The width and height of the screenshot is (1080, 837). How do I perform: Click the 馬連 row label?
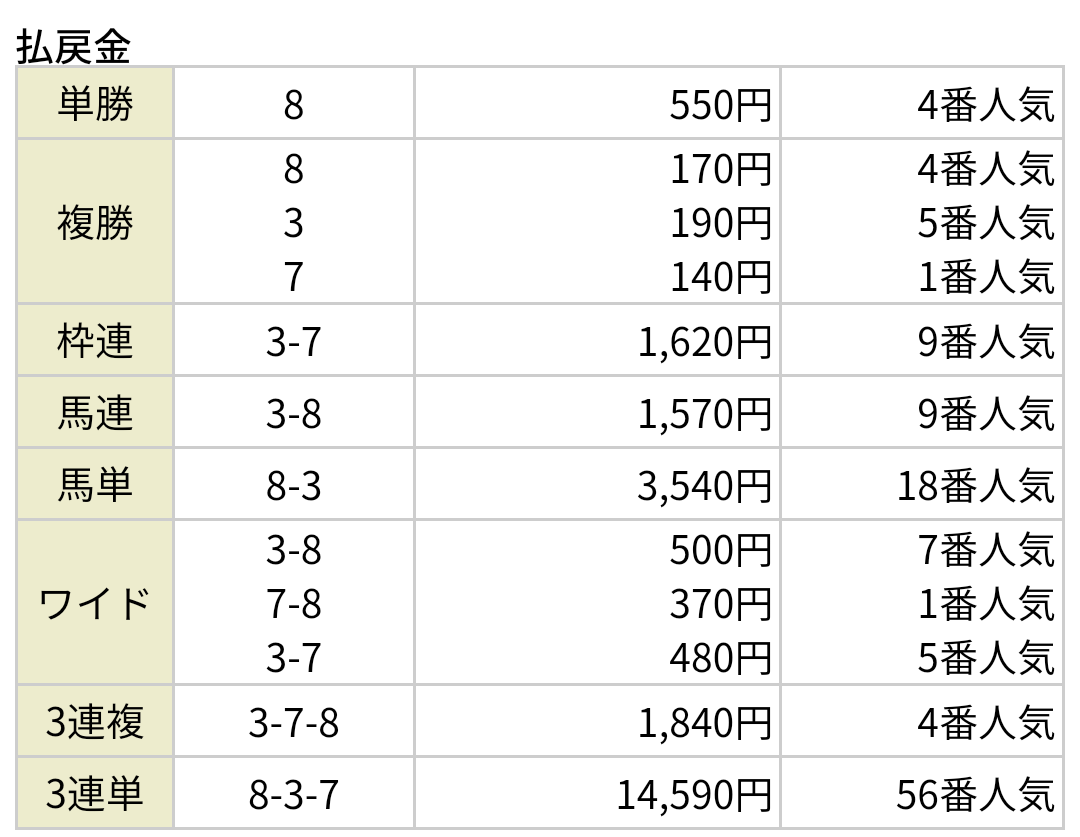click(95, 413)
